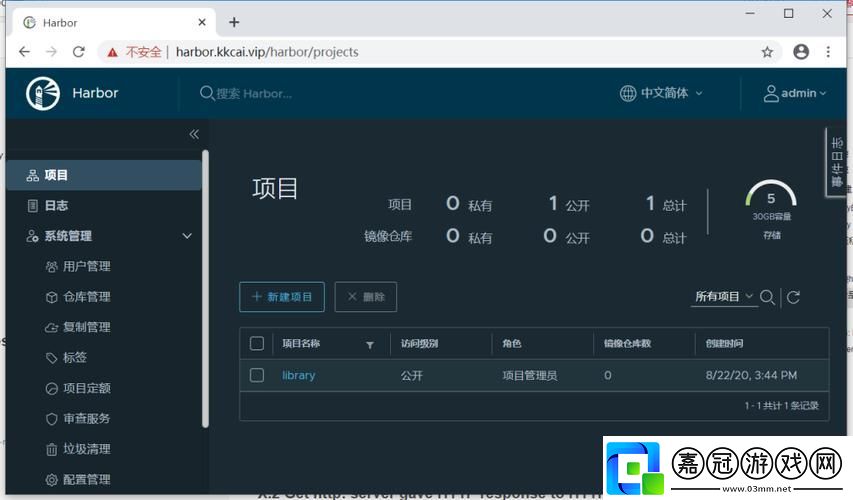Click the 审查服务 shield icon
853x500 pixels.
(51, 419)
